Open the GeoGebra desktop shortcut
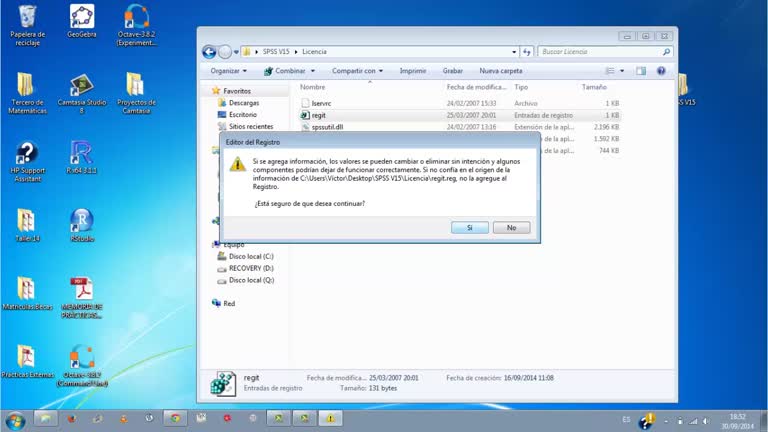The image size is (768, 432). pos(82,22)
